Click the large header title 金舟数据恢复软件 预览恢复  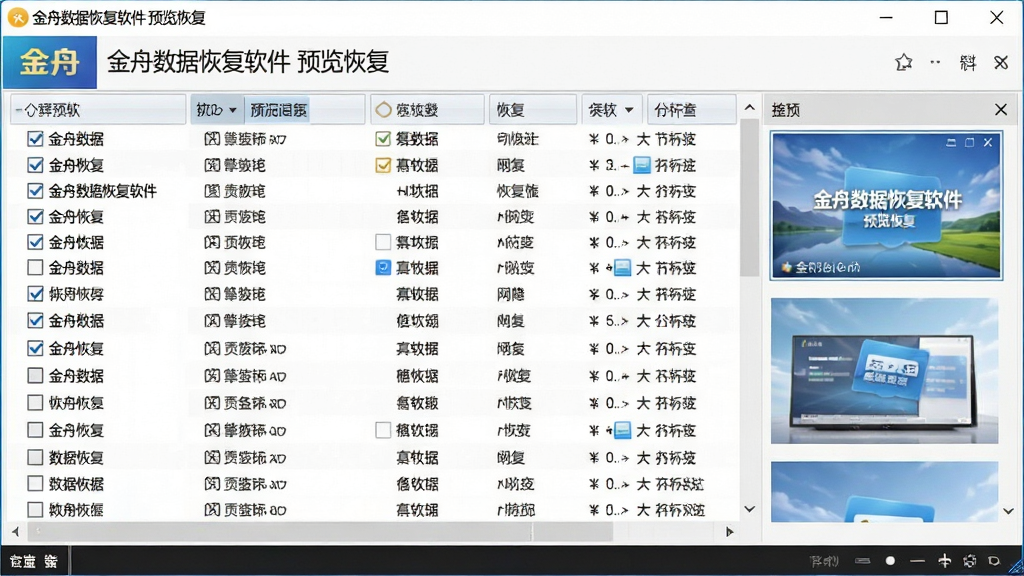(248, 62)
